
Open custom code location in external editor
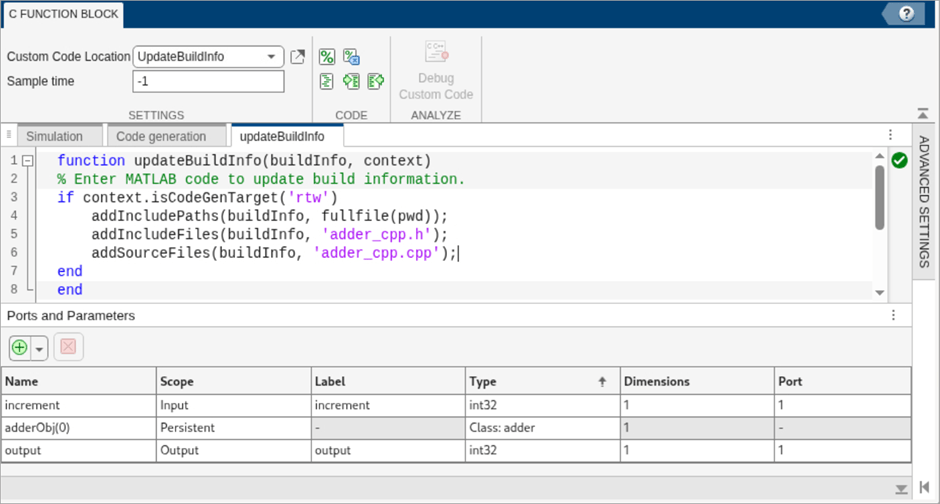(297, 57)
